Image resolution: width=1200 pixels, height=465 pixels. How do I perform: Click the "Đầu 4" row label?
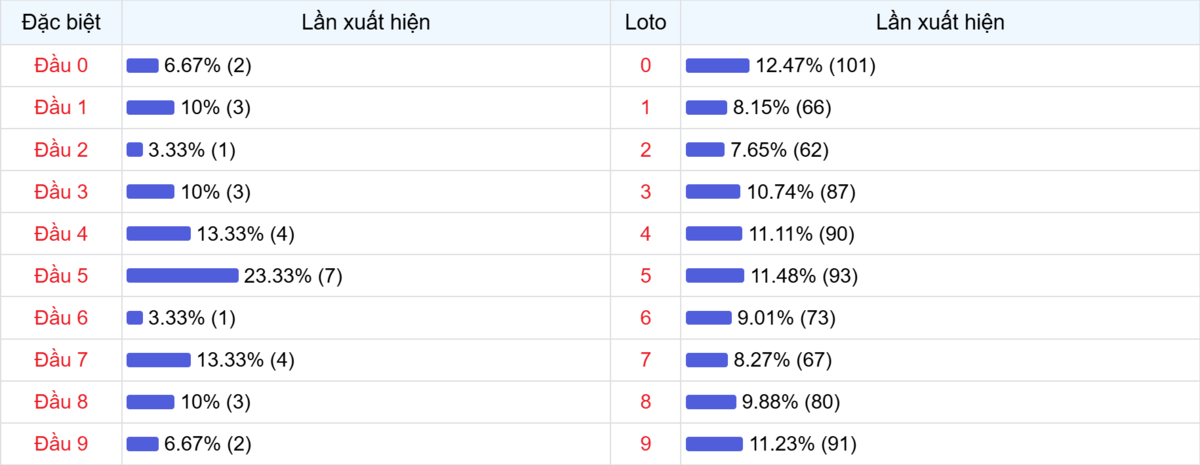pyautogui.click(x=61, y=234)
